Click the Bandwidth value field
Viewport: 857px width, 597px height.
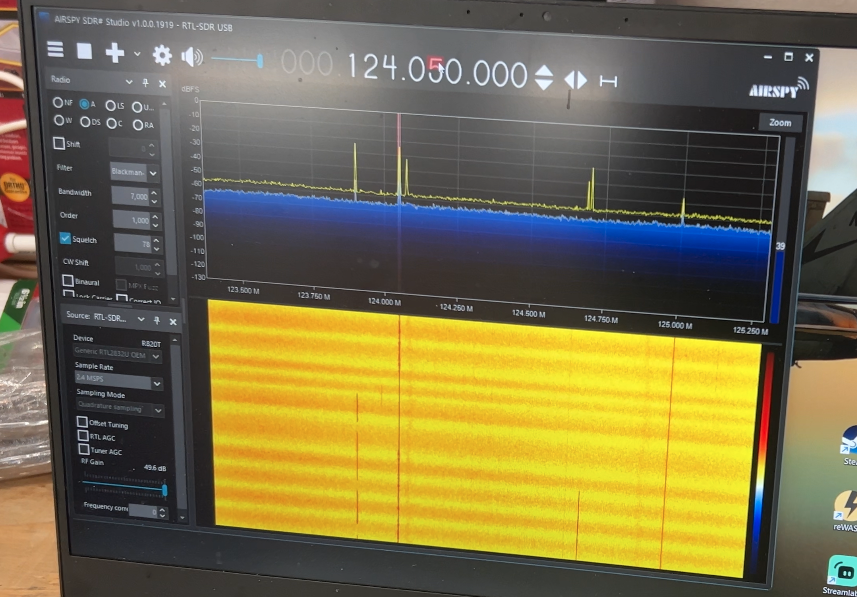130,195
